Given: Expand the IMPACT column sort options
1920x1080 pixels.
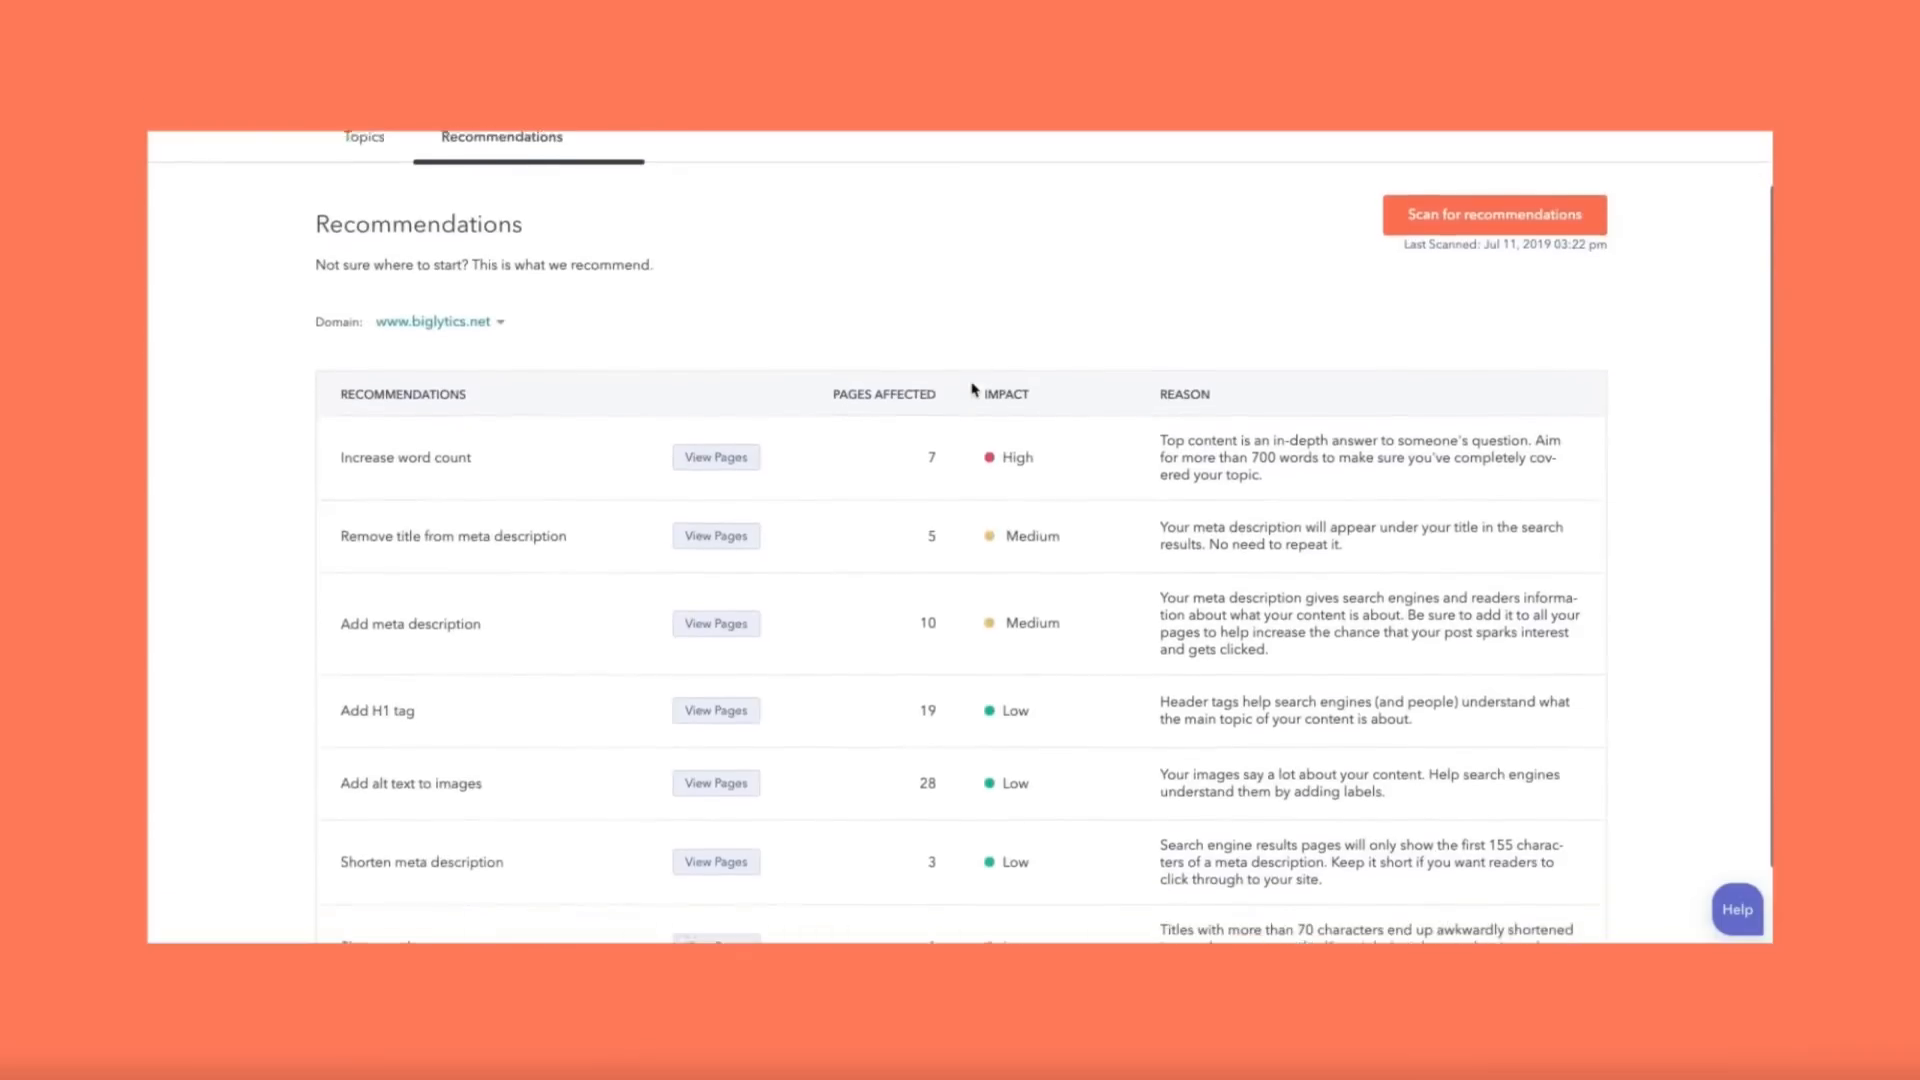Looking at the screenshot, I should tap(1006, 394).
